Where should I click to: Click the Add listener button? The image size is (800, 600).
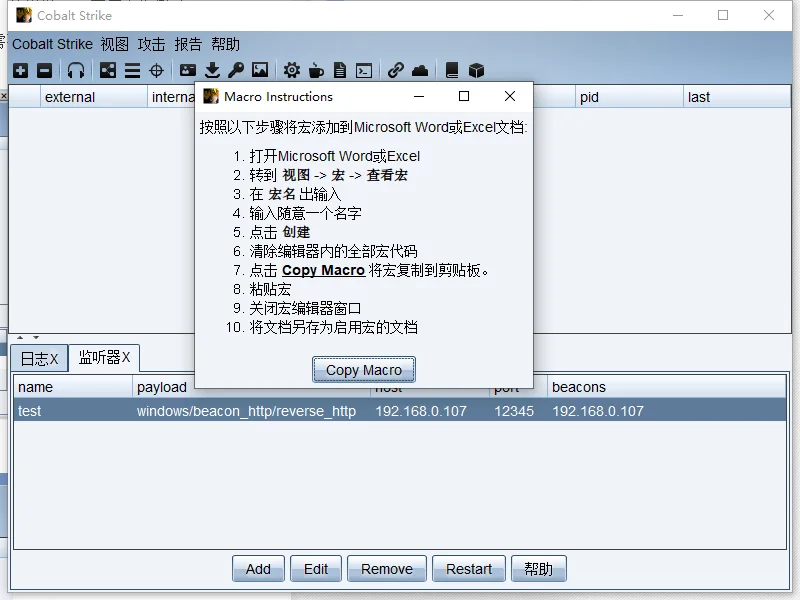click(x=258, y=569)
